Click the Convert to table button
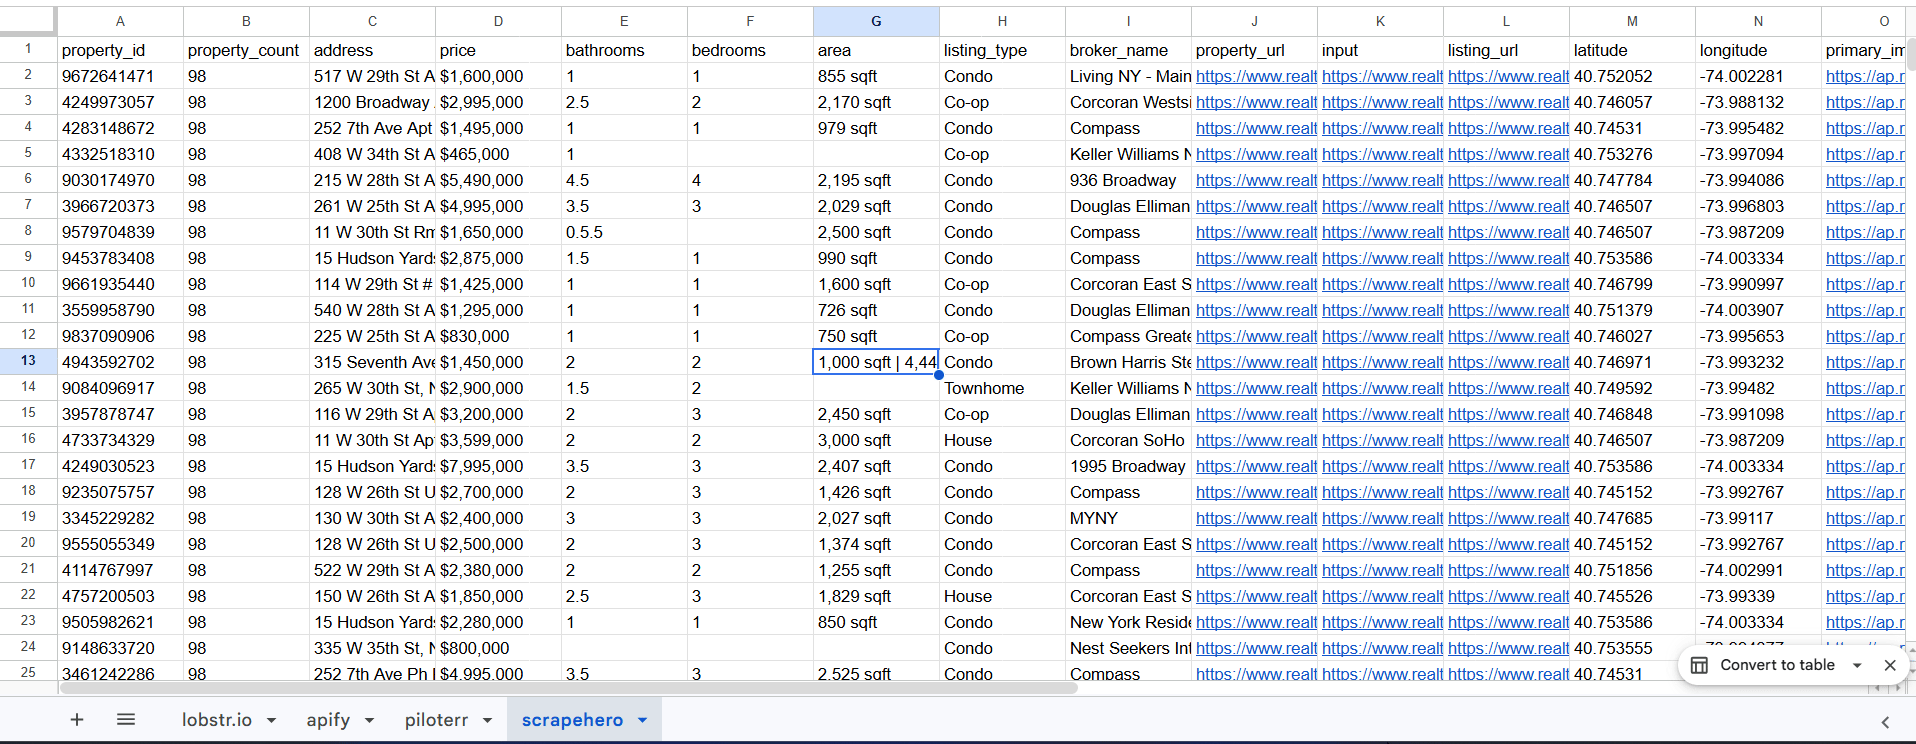This screenshot has width=1916, height=744. click(1777, 665)
